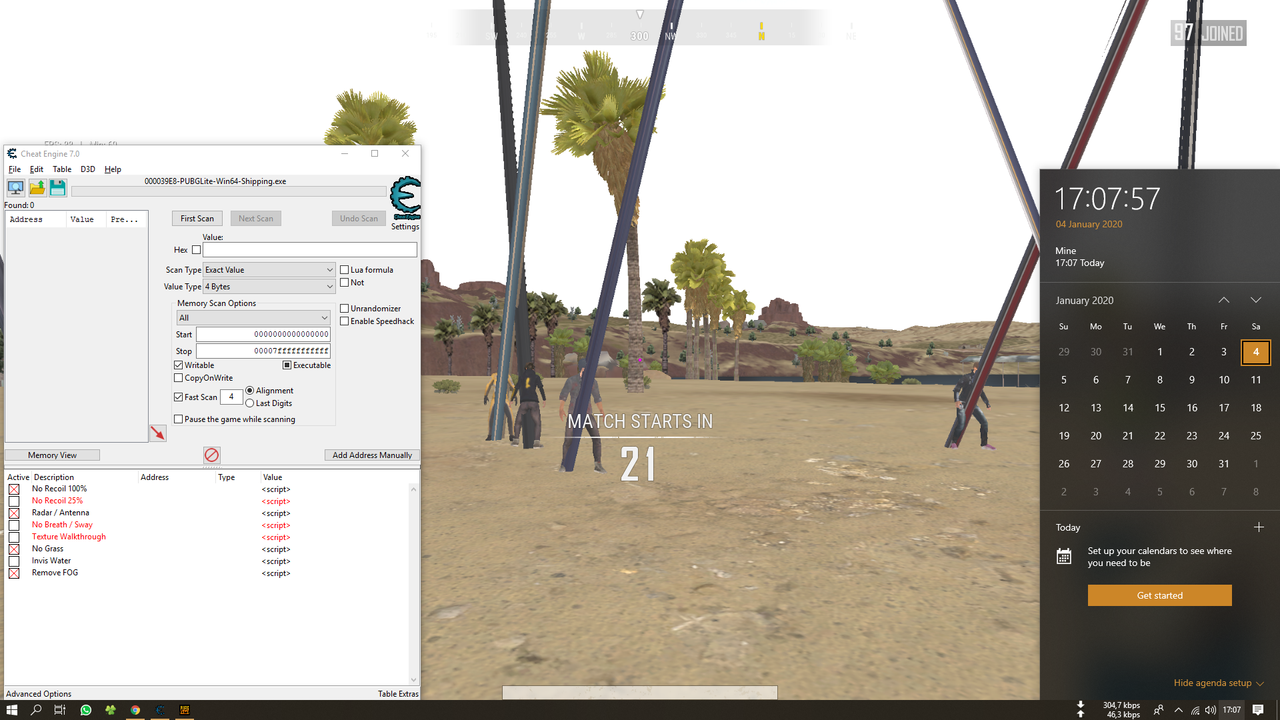Screen dimensions: 1280x720
Task: Activate the No Recoil 25% script
Action: point(14,501)
